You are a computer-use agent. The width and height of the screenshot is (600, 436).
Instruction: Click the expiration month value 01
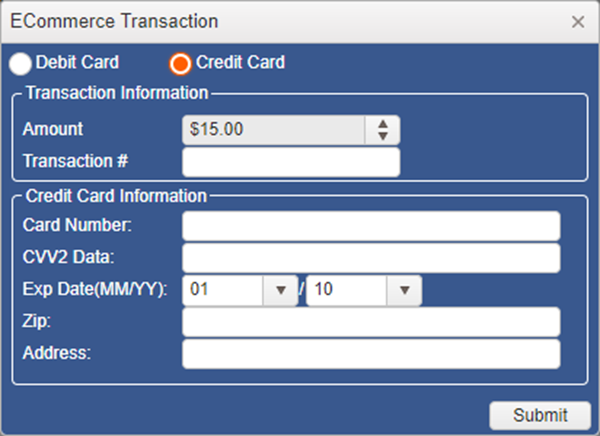[x=223, y=290]
